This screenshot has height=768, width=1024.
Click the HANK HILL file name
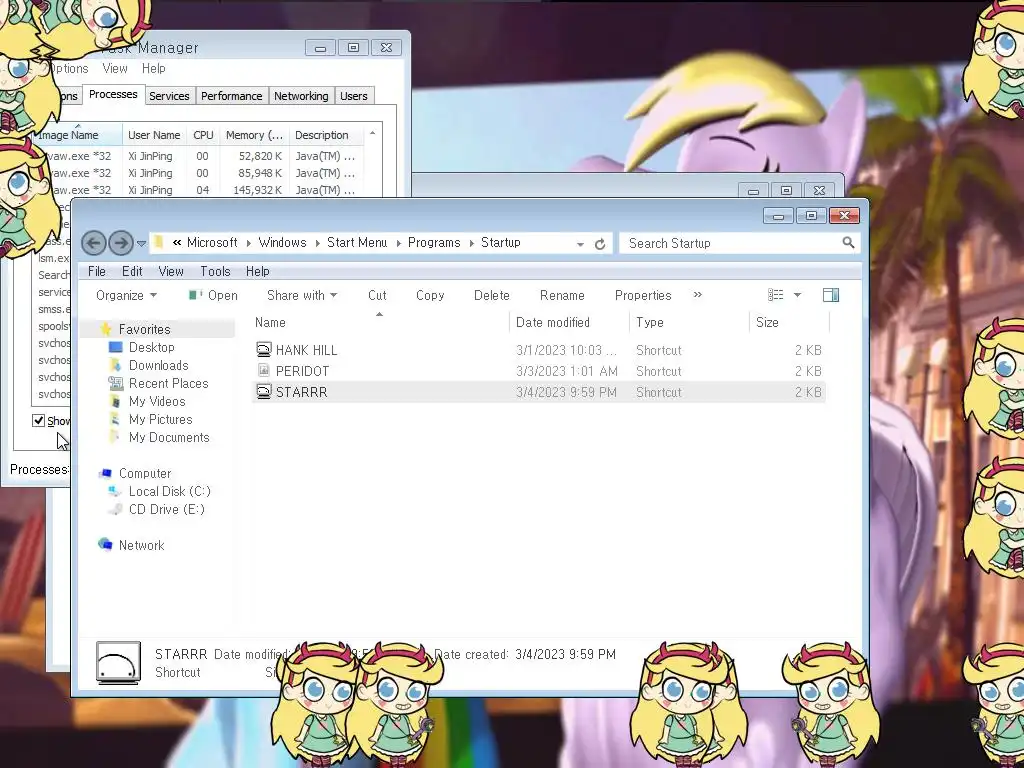coord(306,350)
